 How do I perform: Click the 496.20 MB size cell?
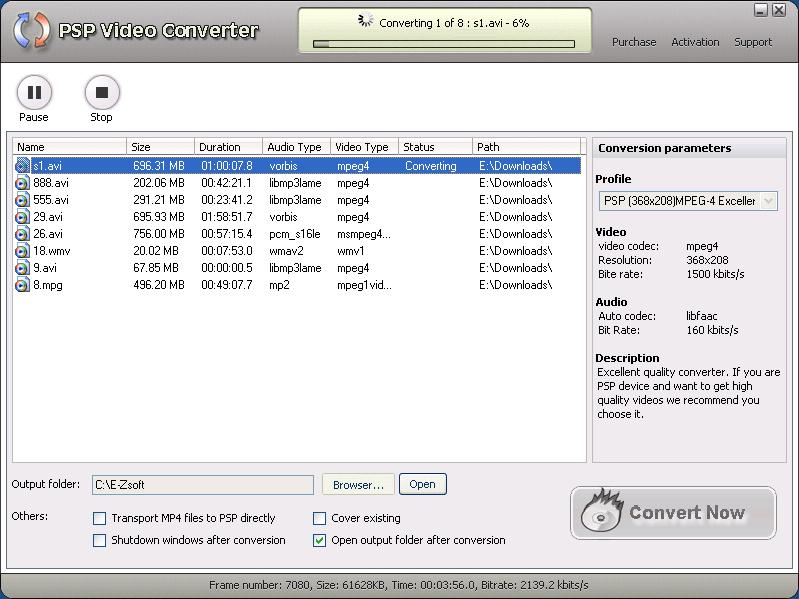click(x=159, y=285)
